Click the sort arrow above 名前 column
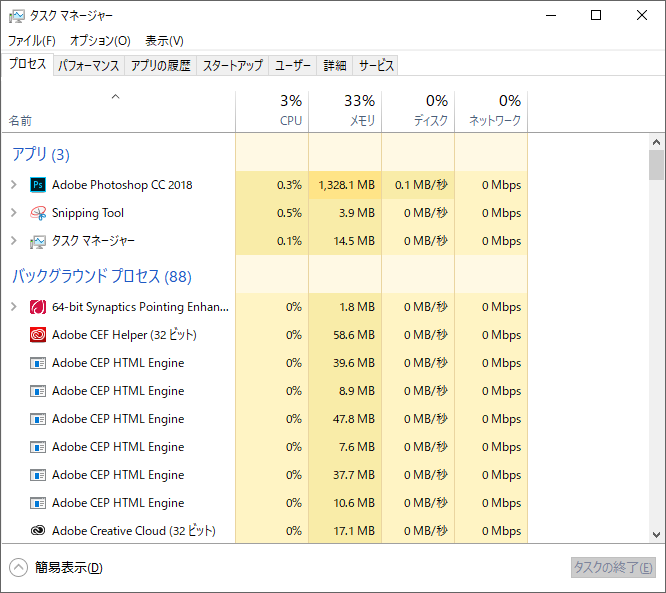This screenshot has width=666, height=593. coord(115,97)
